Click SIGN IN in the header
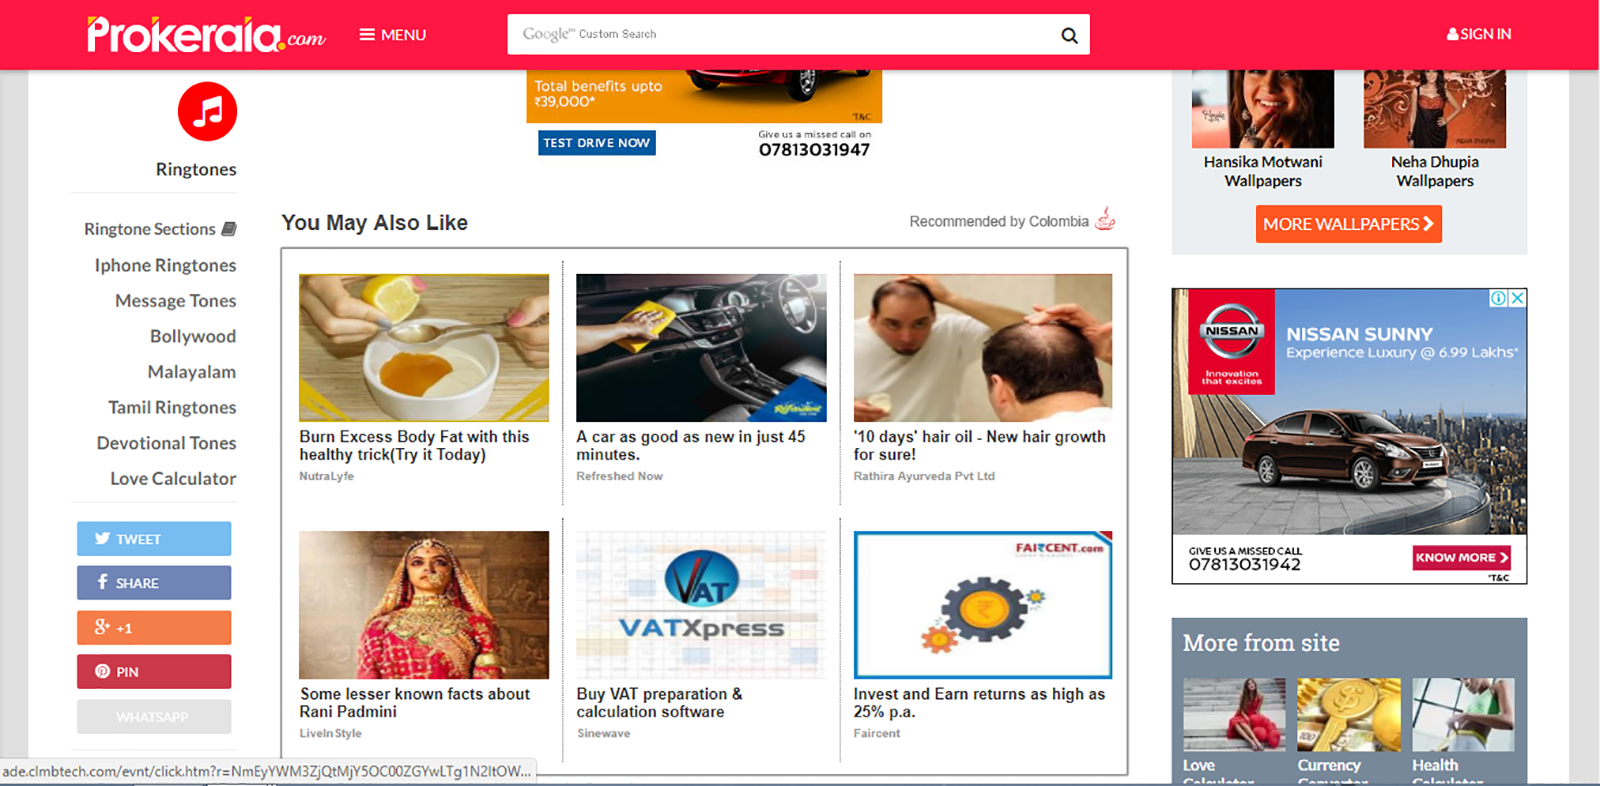The image size is (1600, 786). [1479, 34]
